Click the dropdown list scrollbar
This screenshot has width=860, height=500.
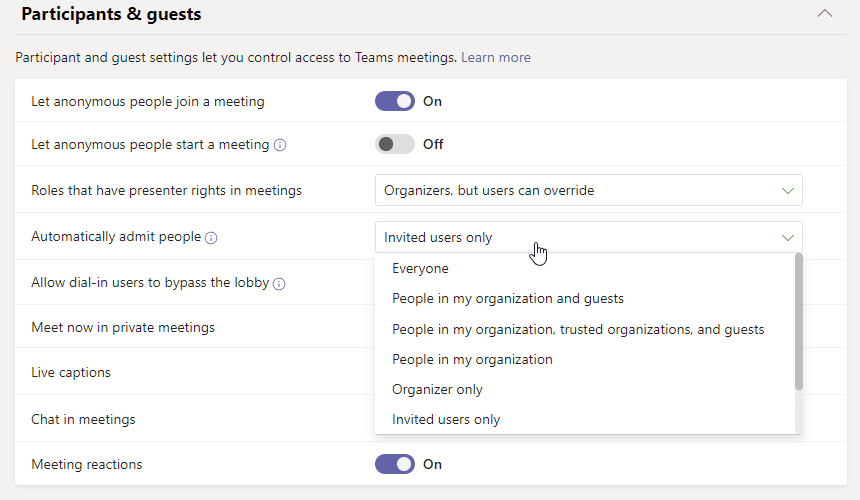798,322
